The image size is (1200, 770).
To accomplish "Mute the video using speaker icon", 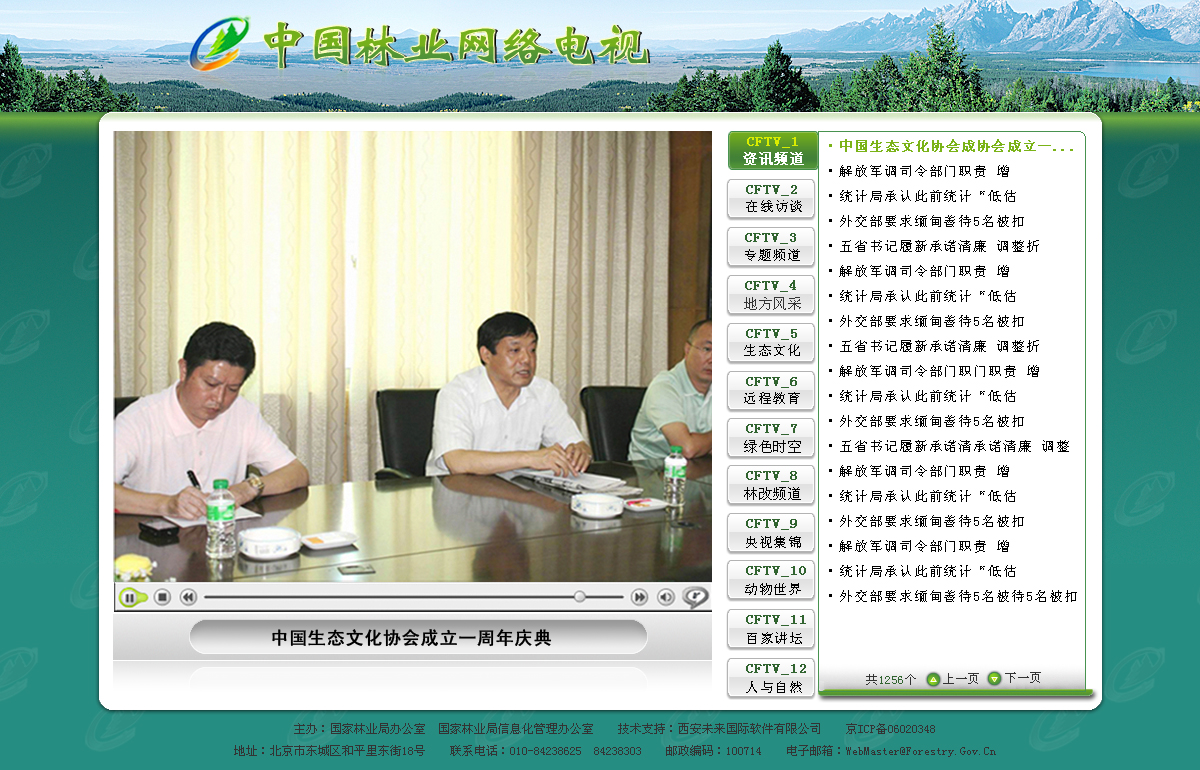I will click(x=665, y=597).
